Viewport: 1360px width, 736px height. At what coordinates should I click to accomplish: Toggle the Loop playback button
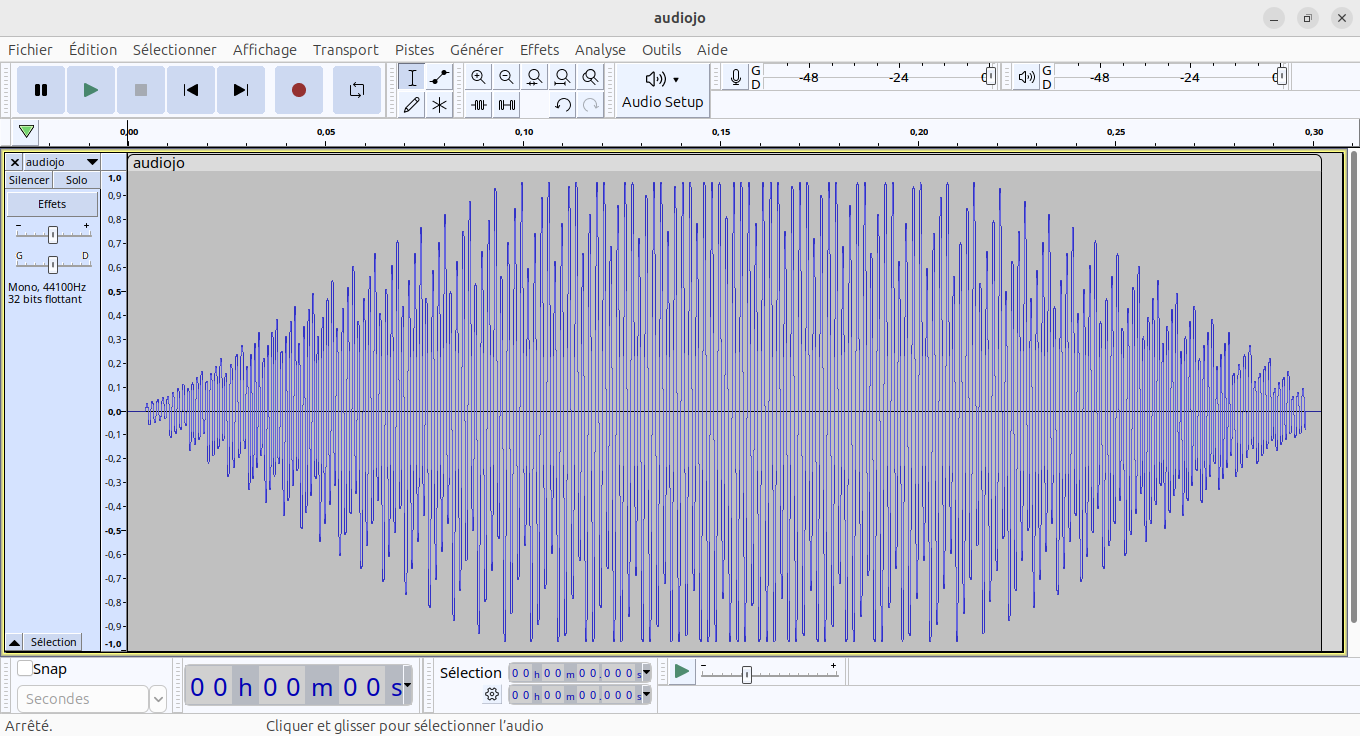click(x=357, y=90)
